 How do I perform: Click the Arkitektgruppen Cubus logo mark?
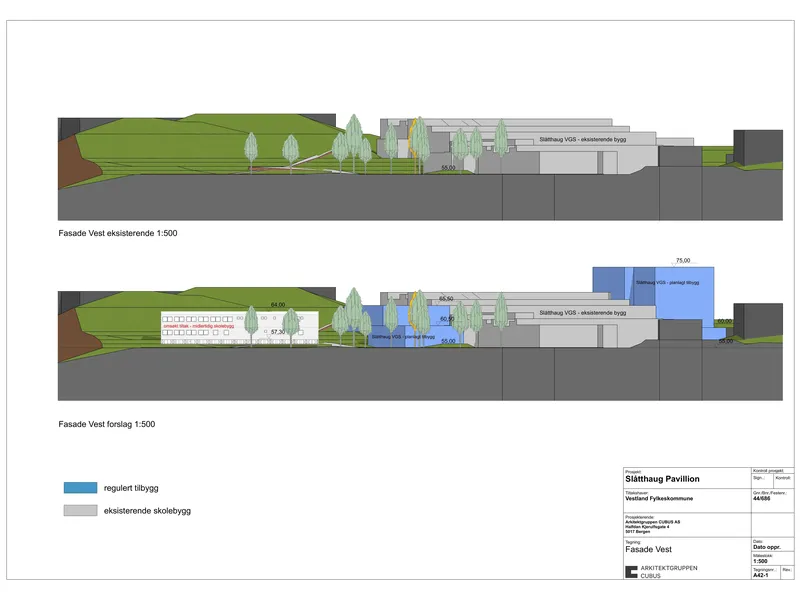click(x=631, y=571)
